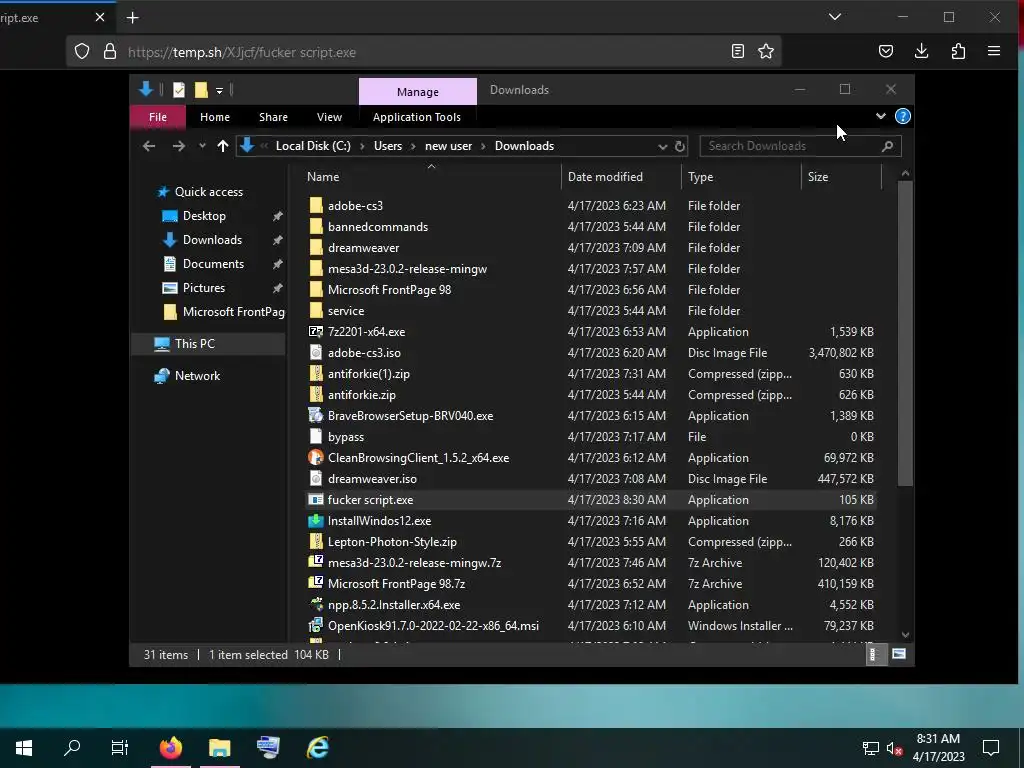Viewport: 1024px width, 768px height.
Task: Open the Application Tools ribbon tab
Action: coord(417,117)
